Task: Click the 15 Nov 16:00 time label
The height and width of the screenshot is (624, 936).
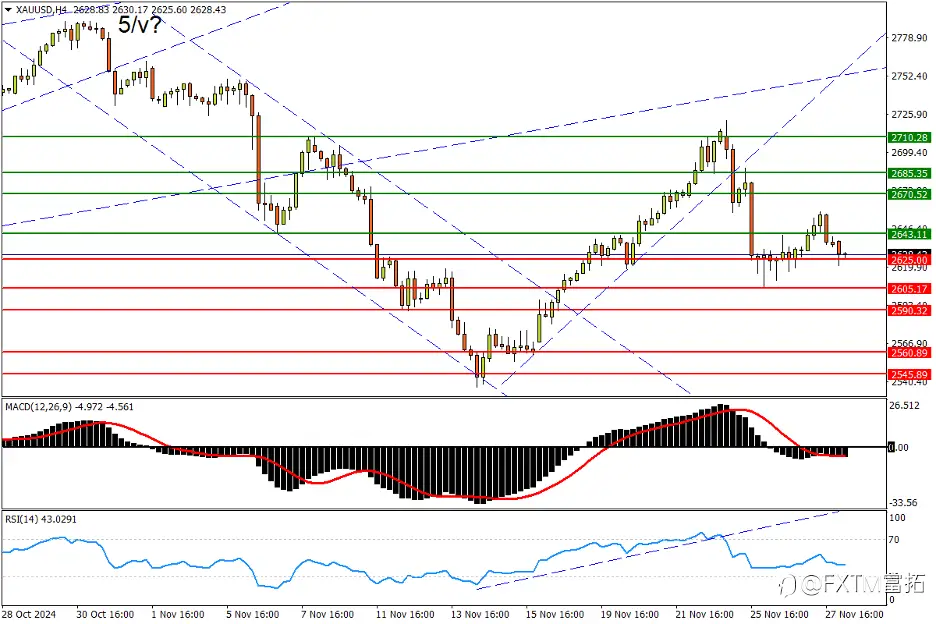Action: coord(555,614)
